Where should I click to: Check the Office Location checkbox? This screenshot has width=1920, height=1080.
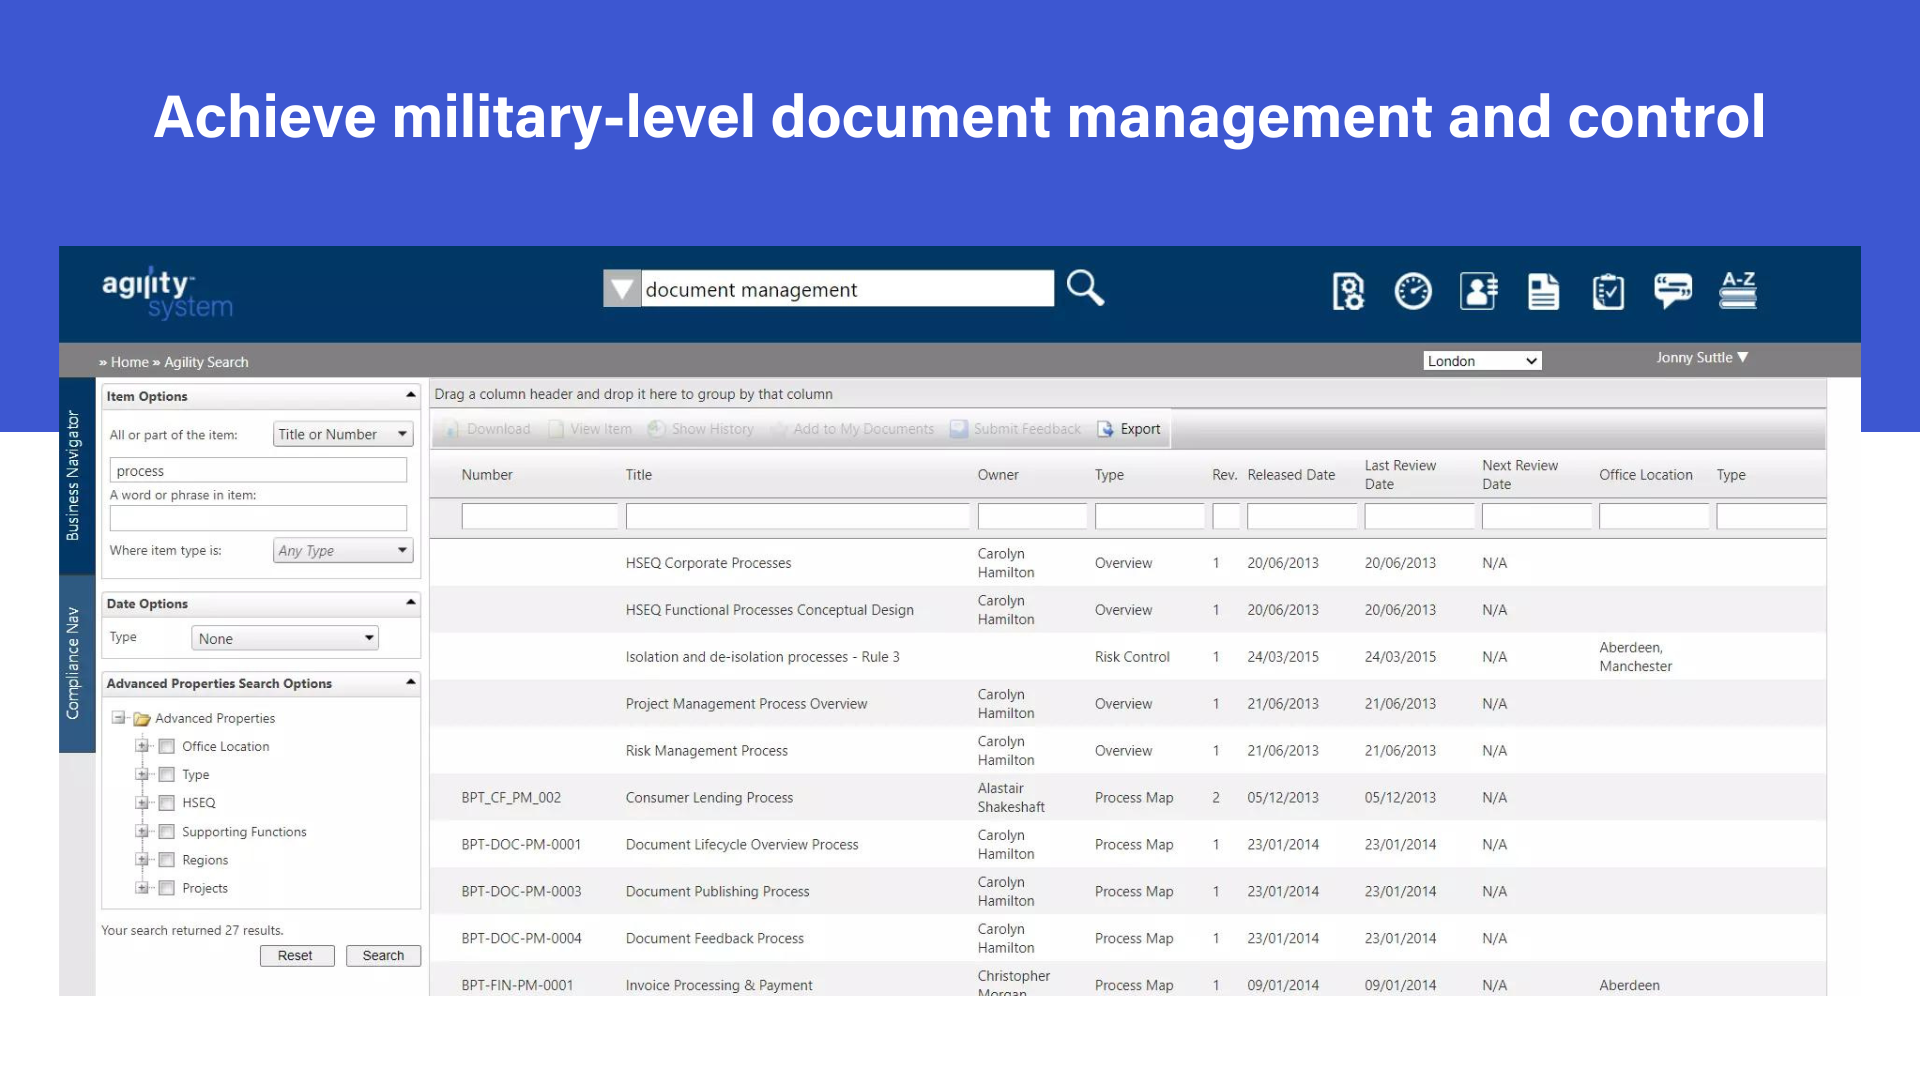pyautogui.click(x=166, y=746)
